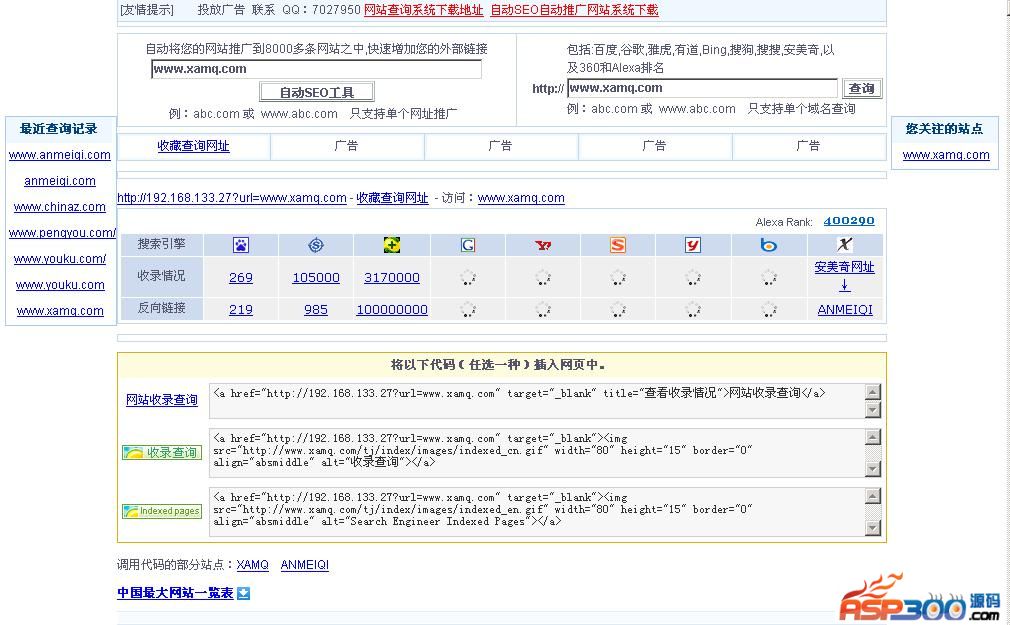Open the 安美奇网址 link
1010x625 pixels.
coord(844,267)
